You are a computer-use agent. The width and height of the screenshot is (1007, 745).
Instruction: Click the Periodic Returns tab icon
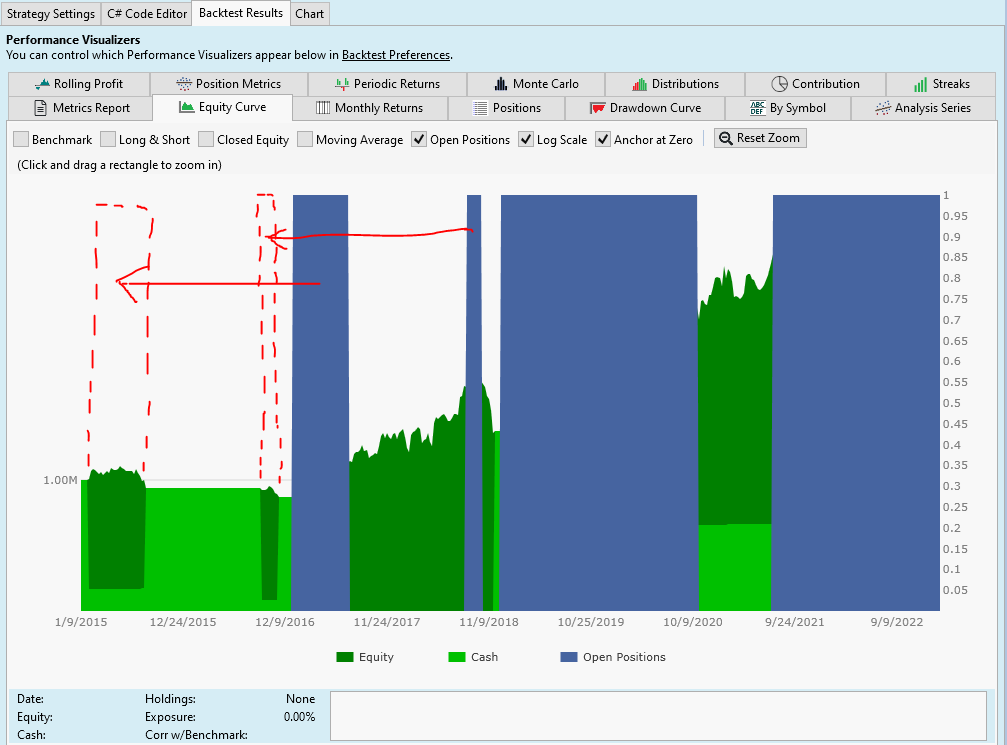pos(343,84)
